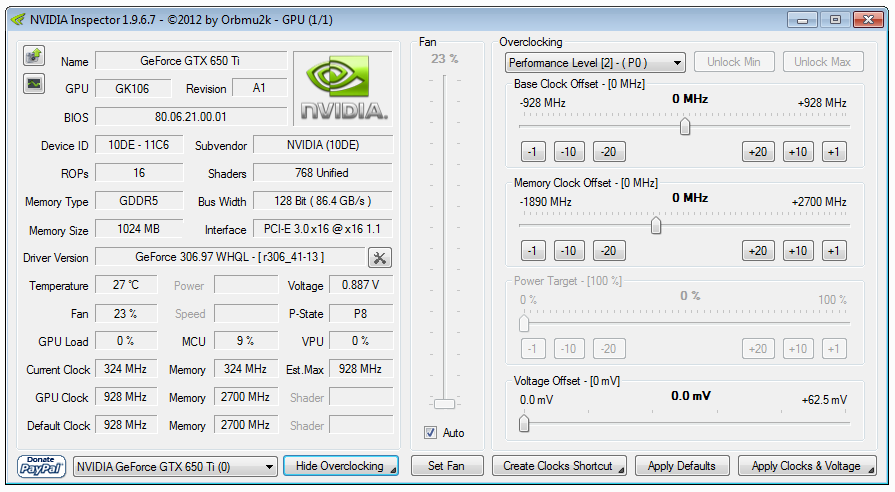This screenshot has width=895, height=492.
Task: Click Apply Clocks & Voltage button
Action: click(x=807, y=466)
